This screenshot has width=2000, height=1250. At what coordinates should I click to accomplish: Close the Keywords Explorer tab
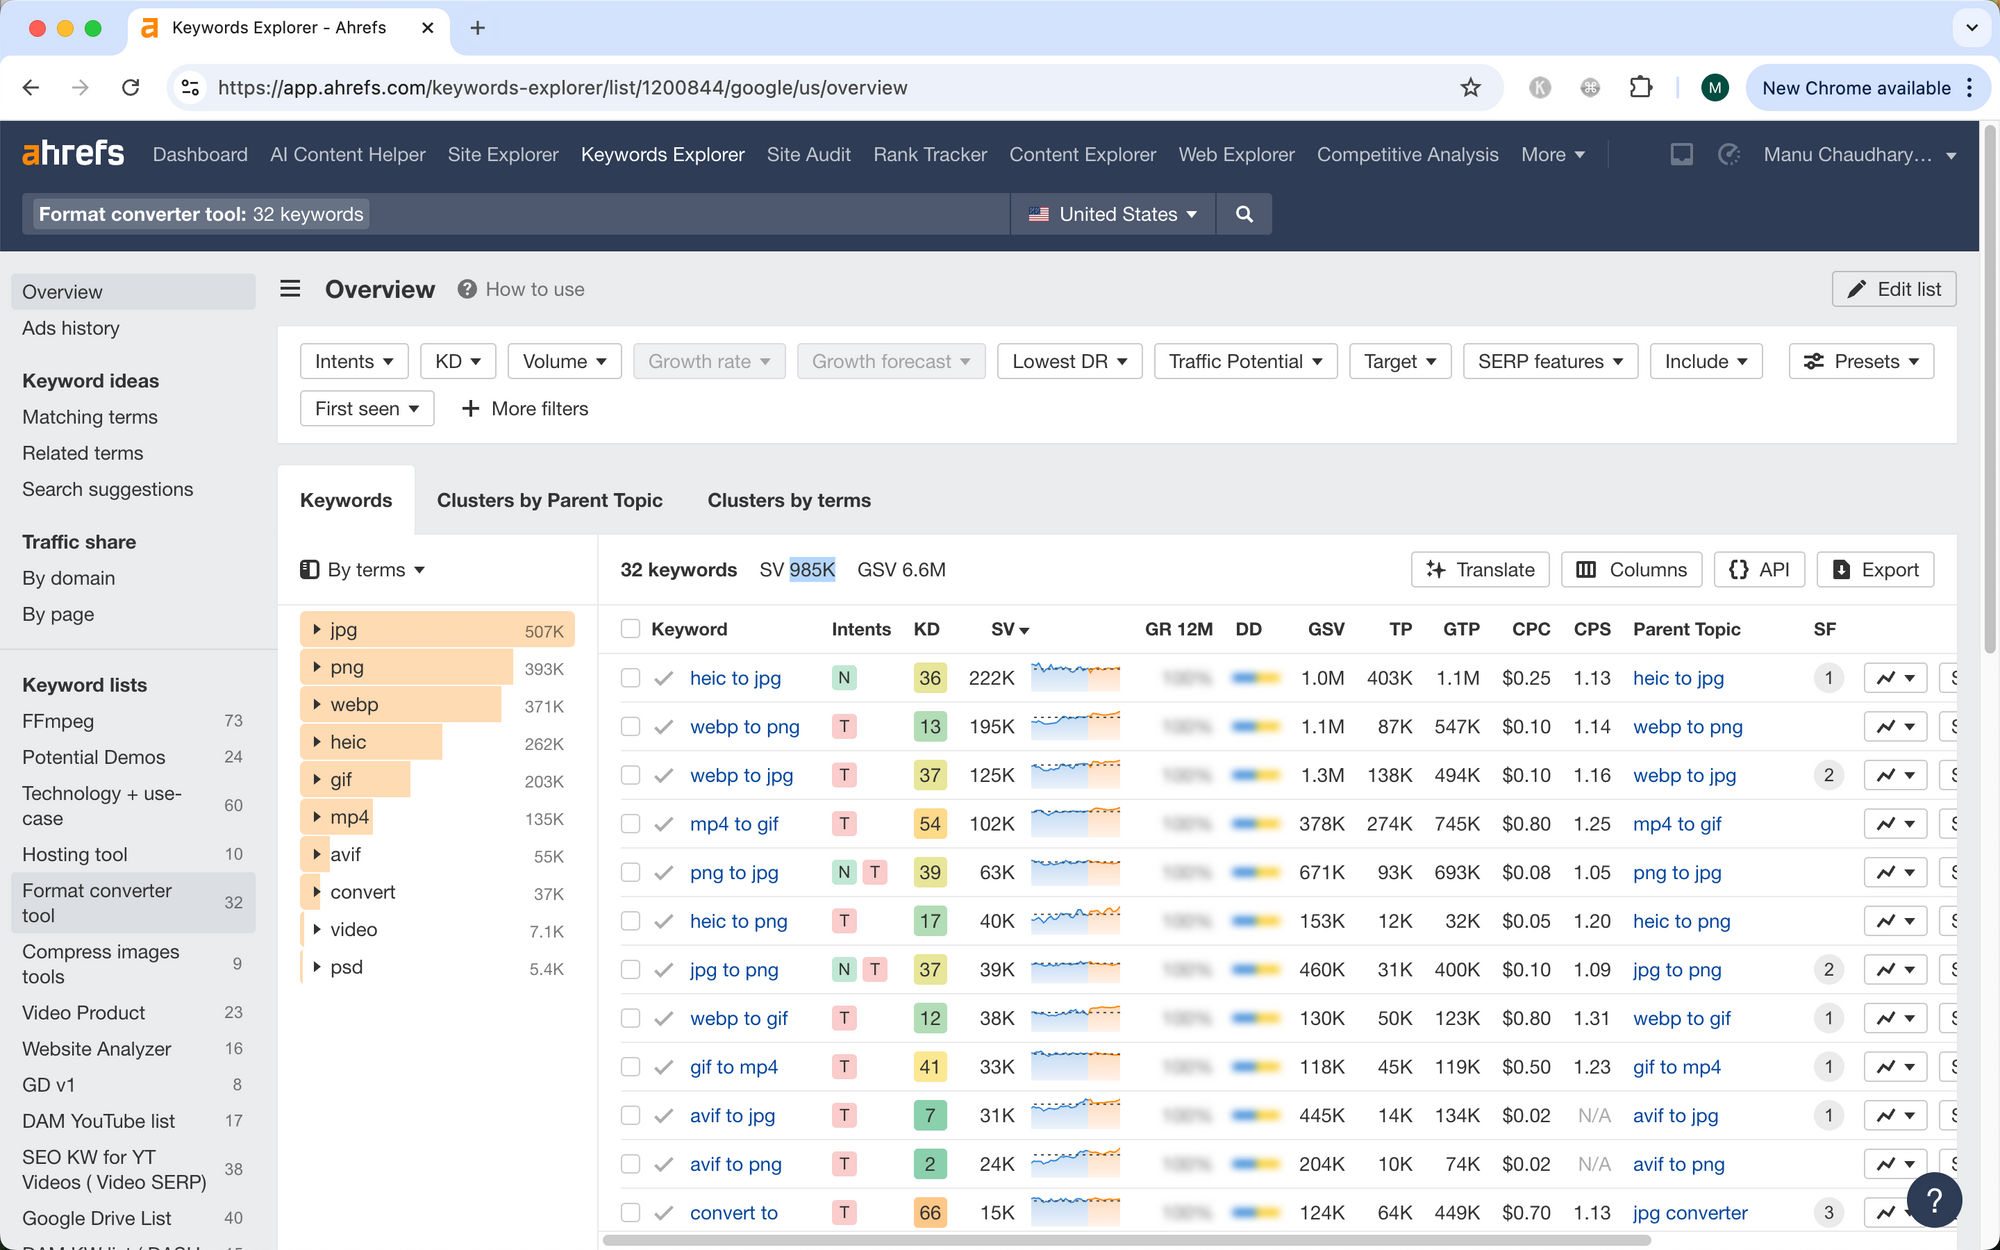pos(427,28)
